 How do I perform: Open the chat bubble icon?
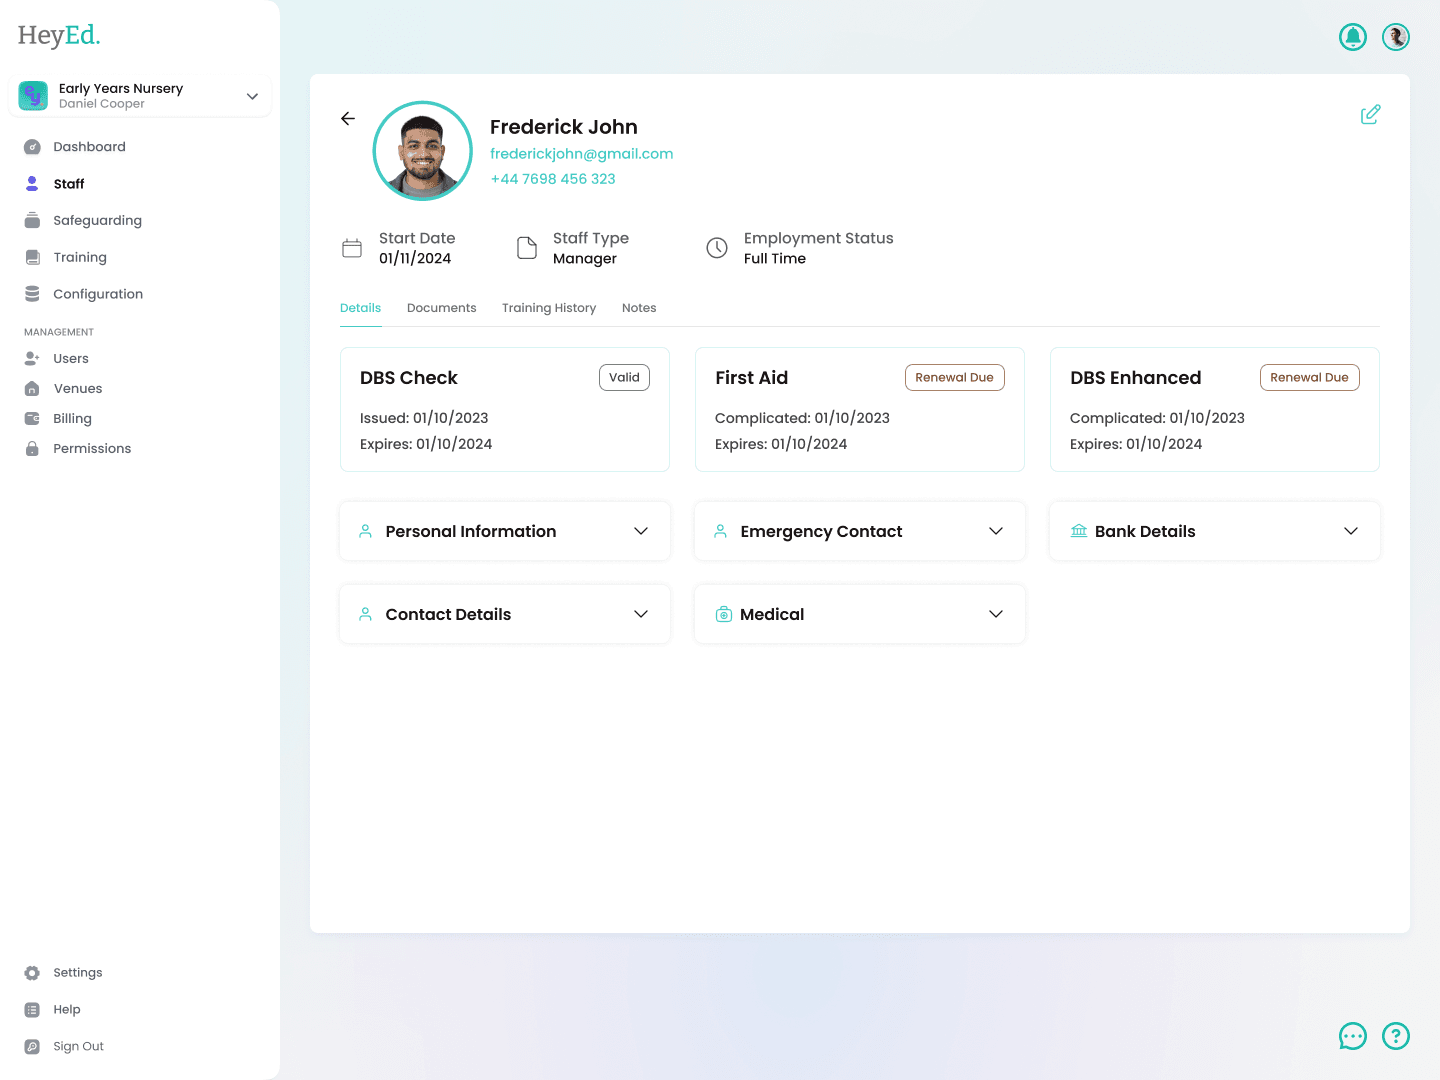(1352, 1036)
